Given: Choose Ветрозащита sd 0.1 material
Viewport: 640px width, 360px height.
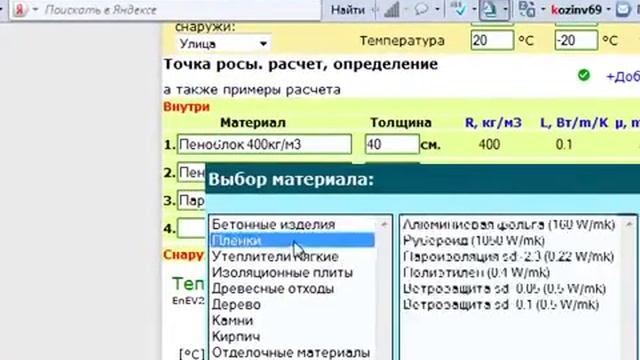Looking at the screenshot, I should pos(501,304).
